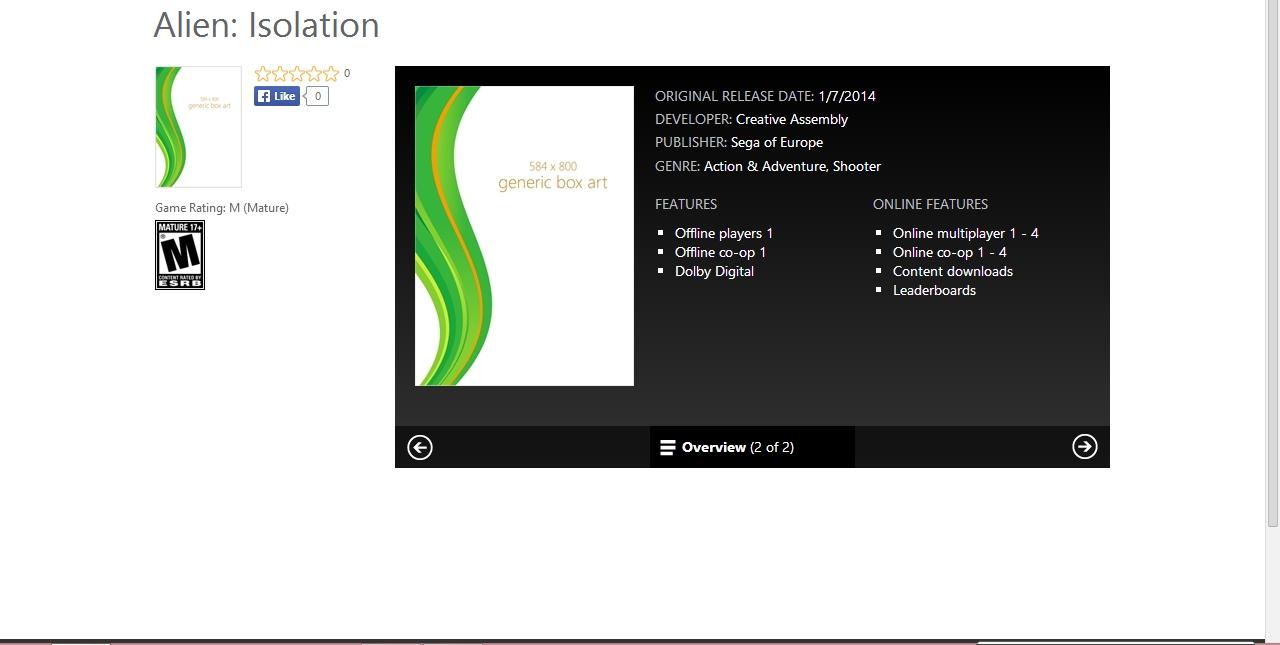Screen dimensions: 1280x645
Task: Open the large generic box art image
Action: coord(524,236)
